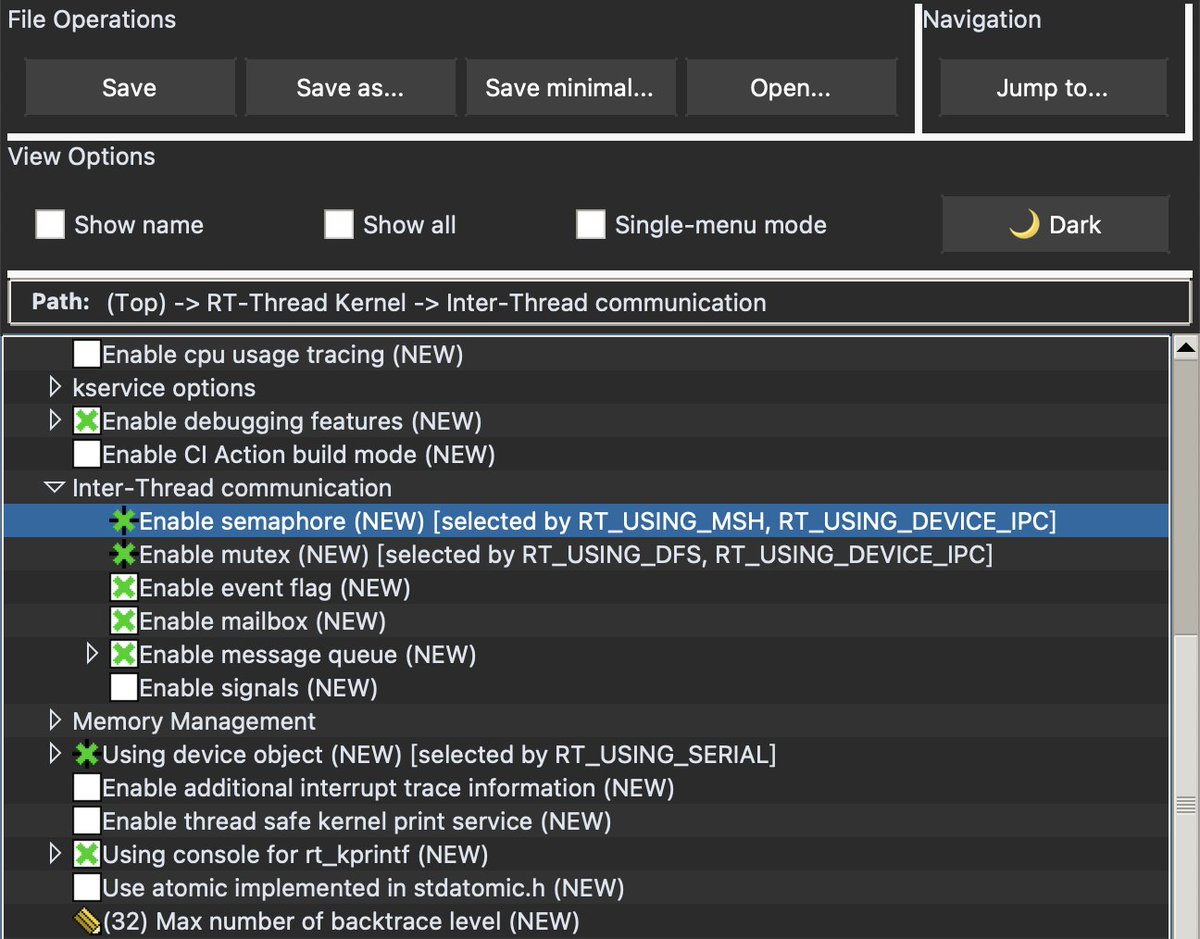Select Using device object row text

tap(439, 754)
